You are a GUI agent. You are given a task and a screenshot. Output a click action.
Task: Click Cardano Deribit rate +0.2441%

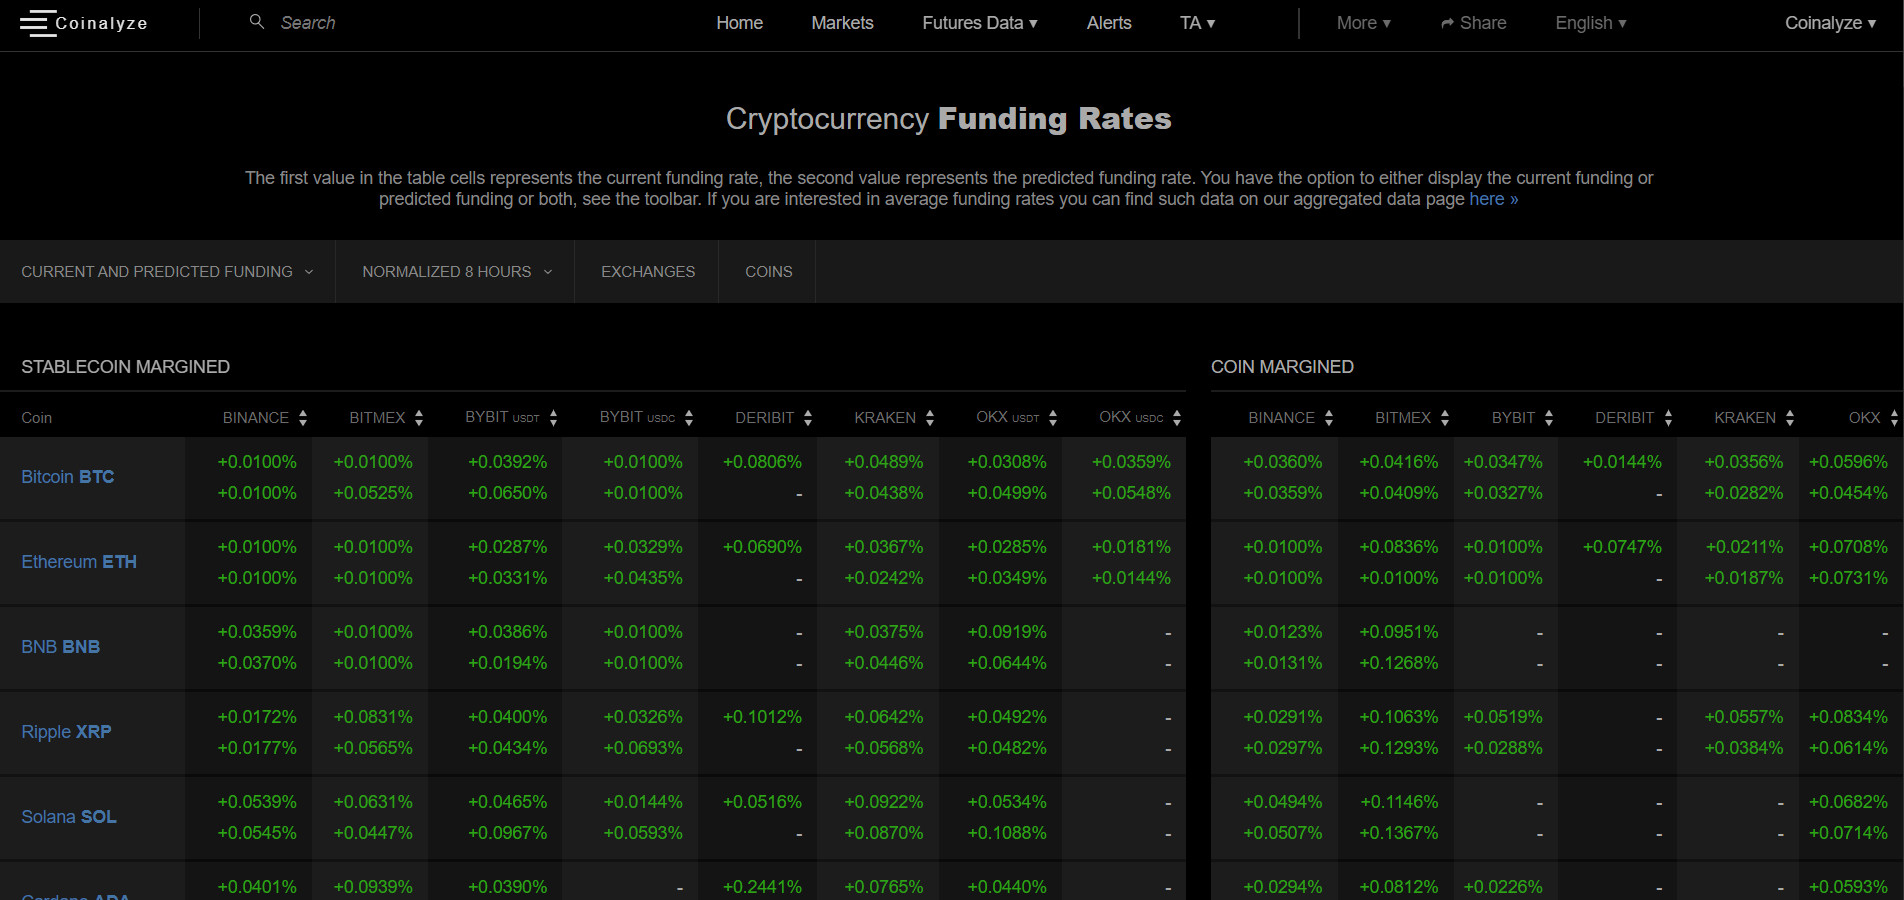(762, 887)
